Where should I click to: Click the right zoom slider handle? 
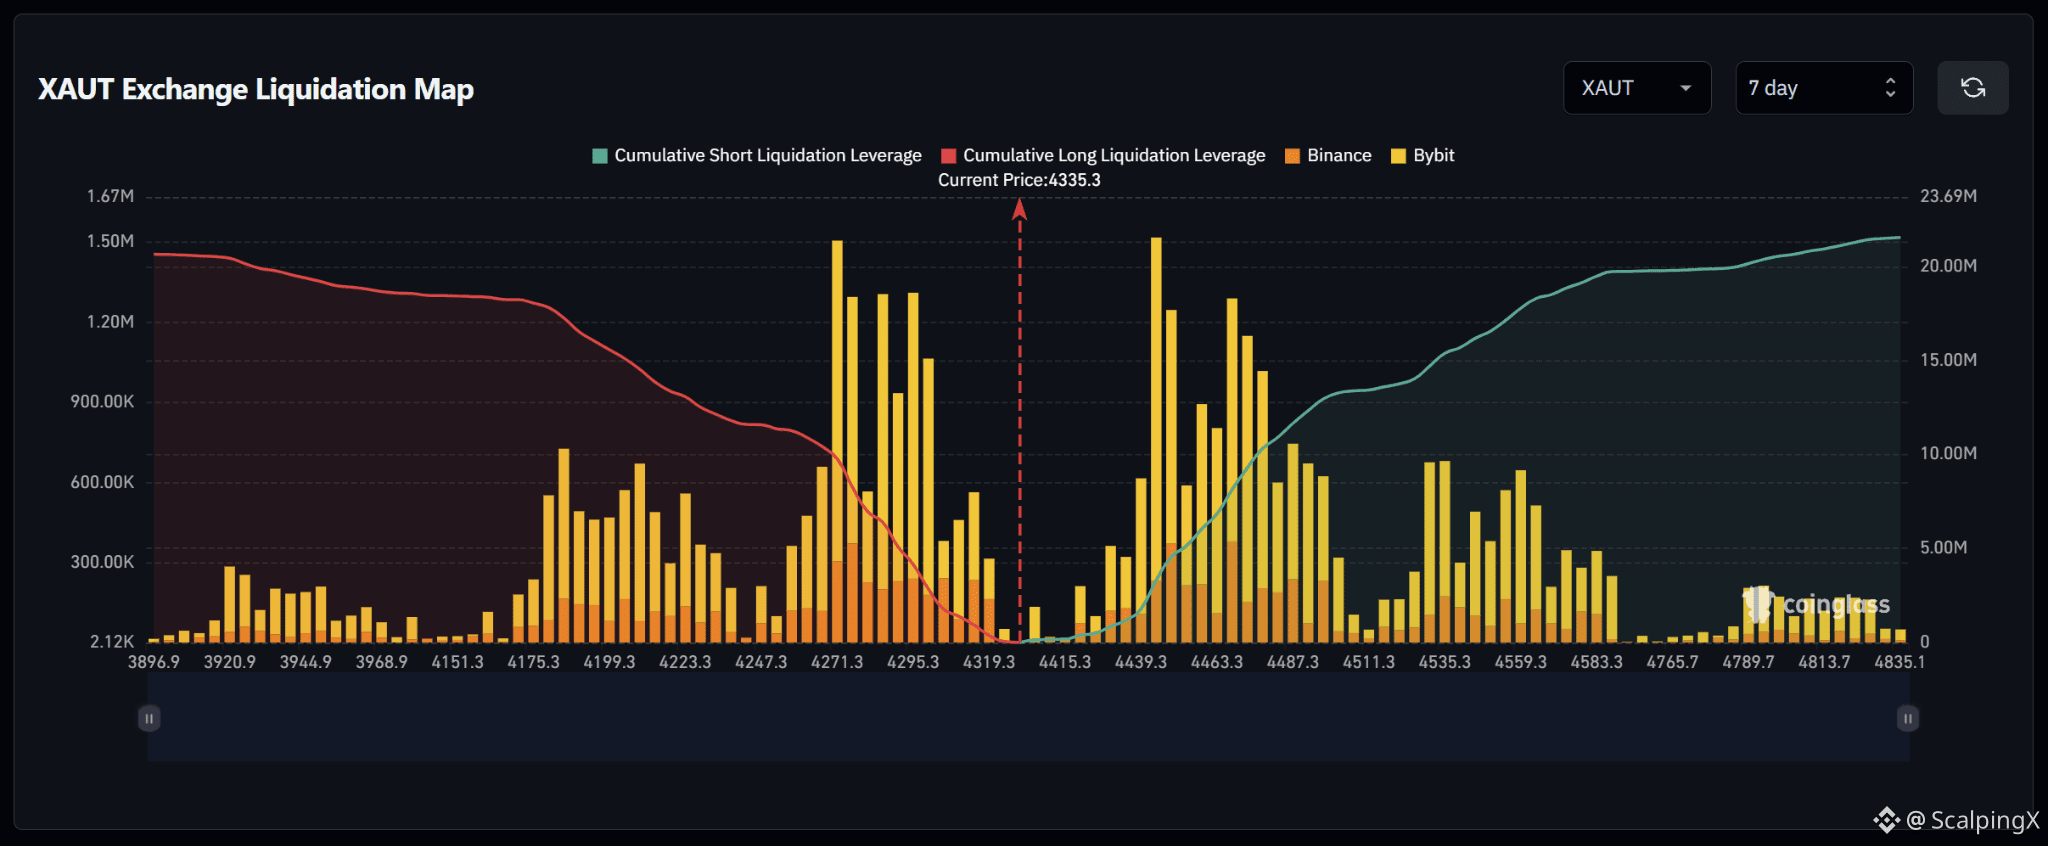[1908, 718]
